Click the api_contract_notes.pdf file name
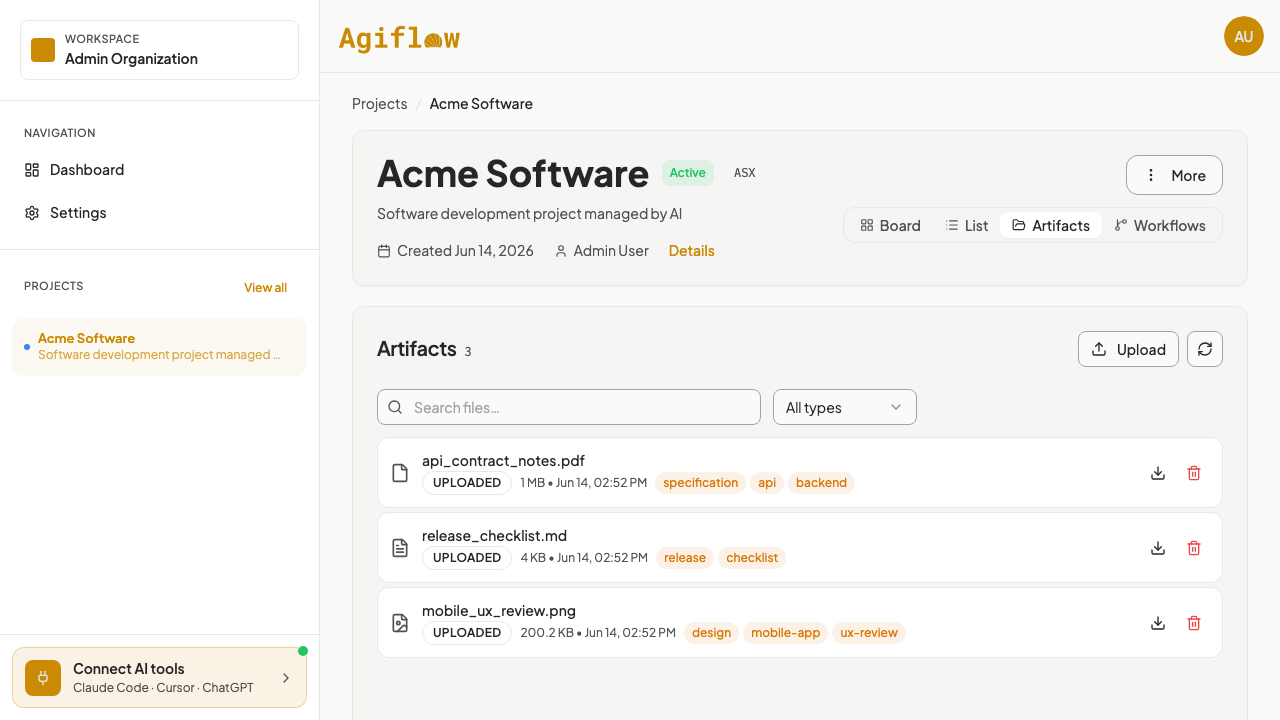 coord(503,461)
